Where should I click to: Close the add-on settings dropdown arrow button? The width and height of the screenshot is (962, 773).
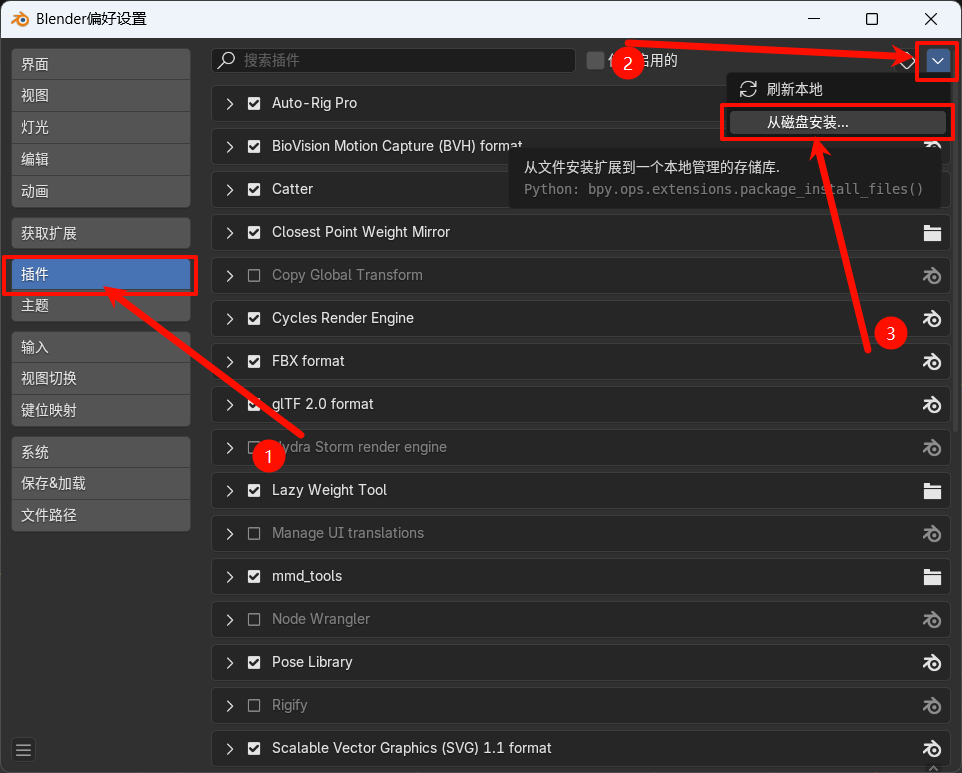pyautogui.click(x=937, y=61)
